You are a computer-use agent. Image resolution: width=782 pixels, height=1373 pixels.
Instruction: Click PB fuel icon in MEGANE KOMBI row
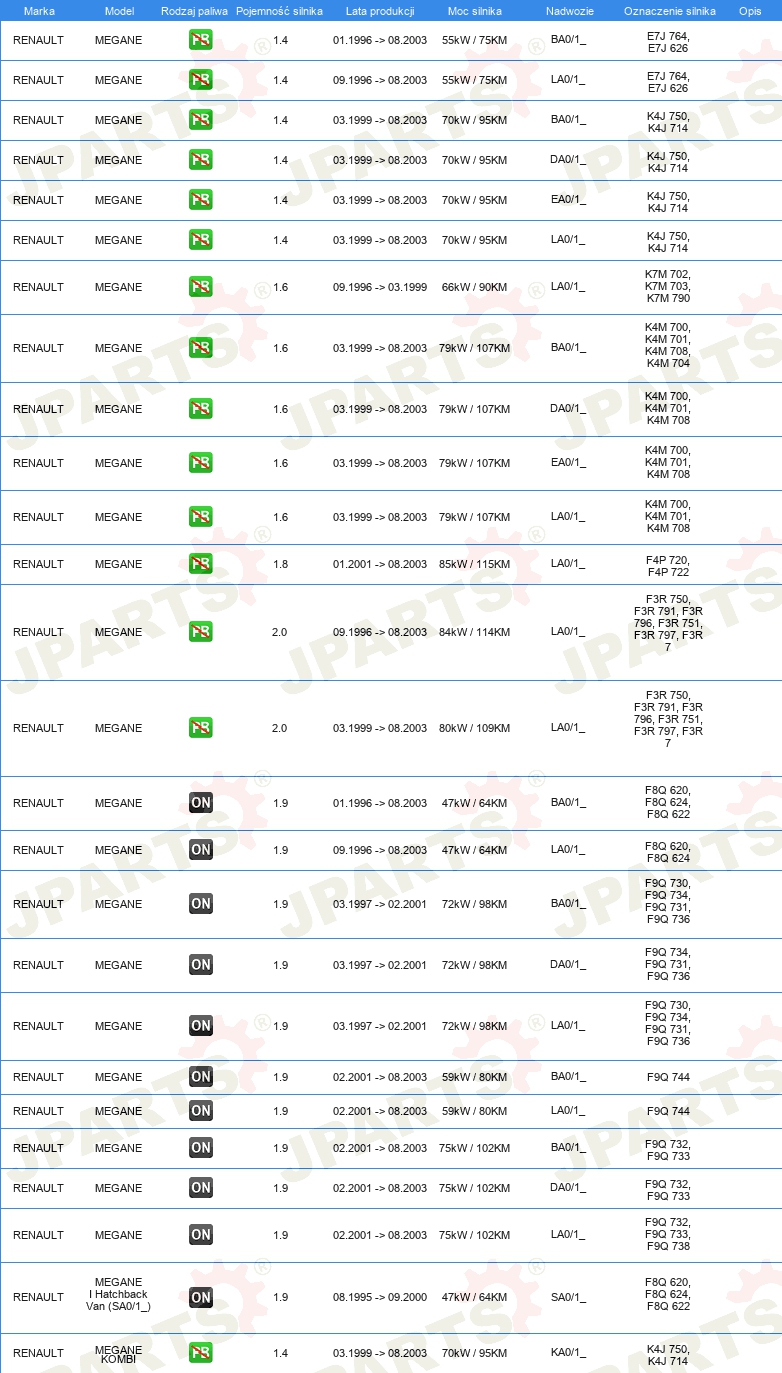click(x=201, y=1353)
